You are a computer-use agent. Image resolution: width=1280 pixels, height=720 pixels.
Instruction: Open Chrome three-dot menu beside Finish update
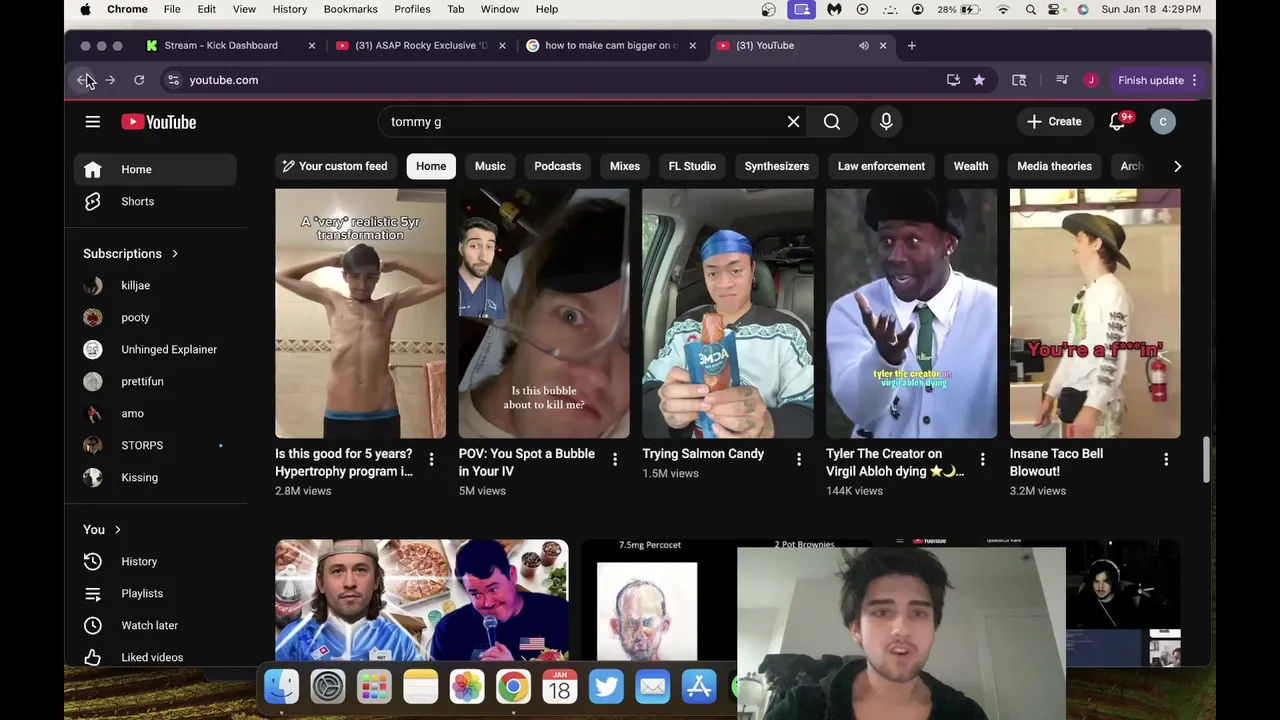click(x=1194, y=80)
